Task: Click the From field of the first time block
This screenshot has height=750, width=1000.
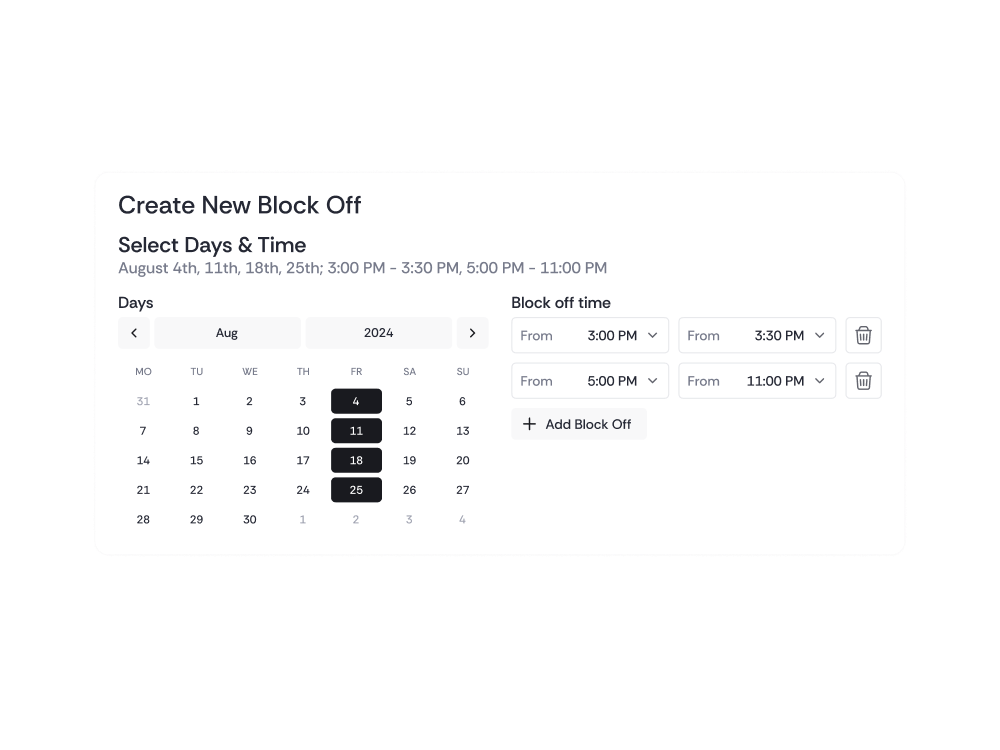Action: coord(537,335)
